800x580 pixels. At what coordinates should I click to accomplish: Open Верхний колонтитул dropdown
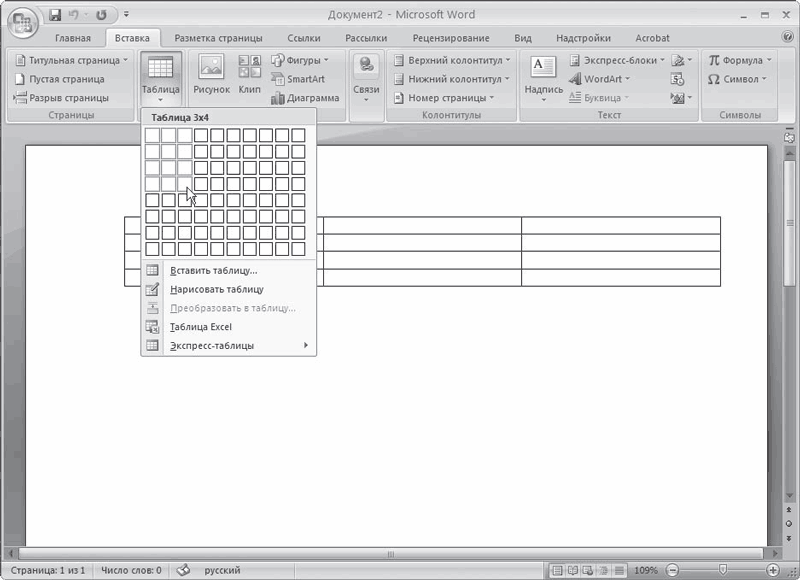[x=452, y=60]
